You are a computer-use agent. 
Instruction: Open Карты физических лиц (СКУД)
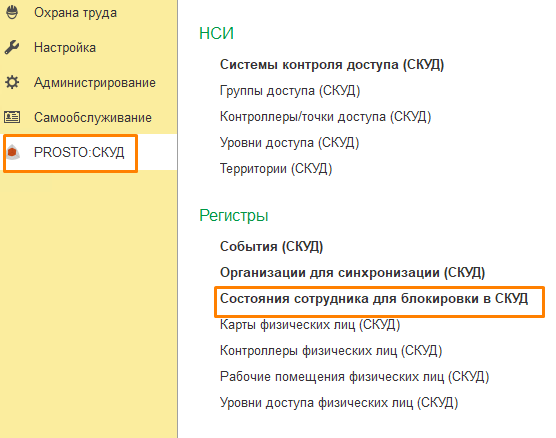[310, 325]
